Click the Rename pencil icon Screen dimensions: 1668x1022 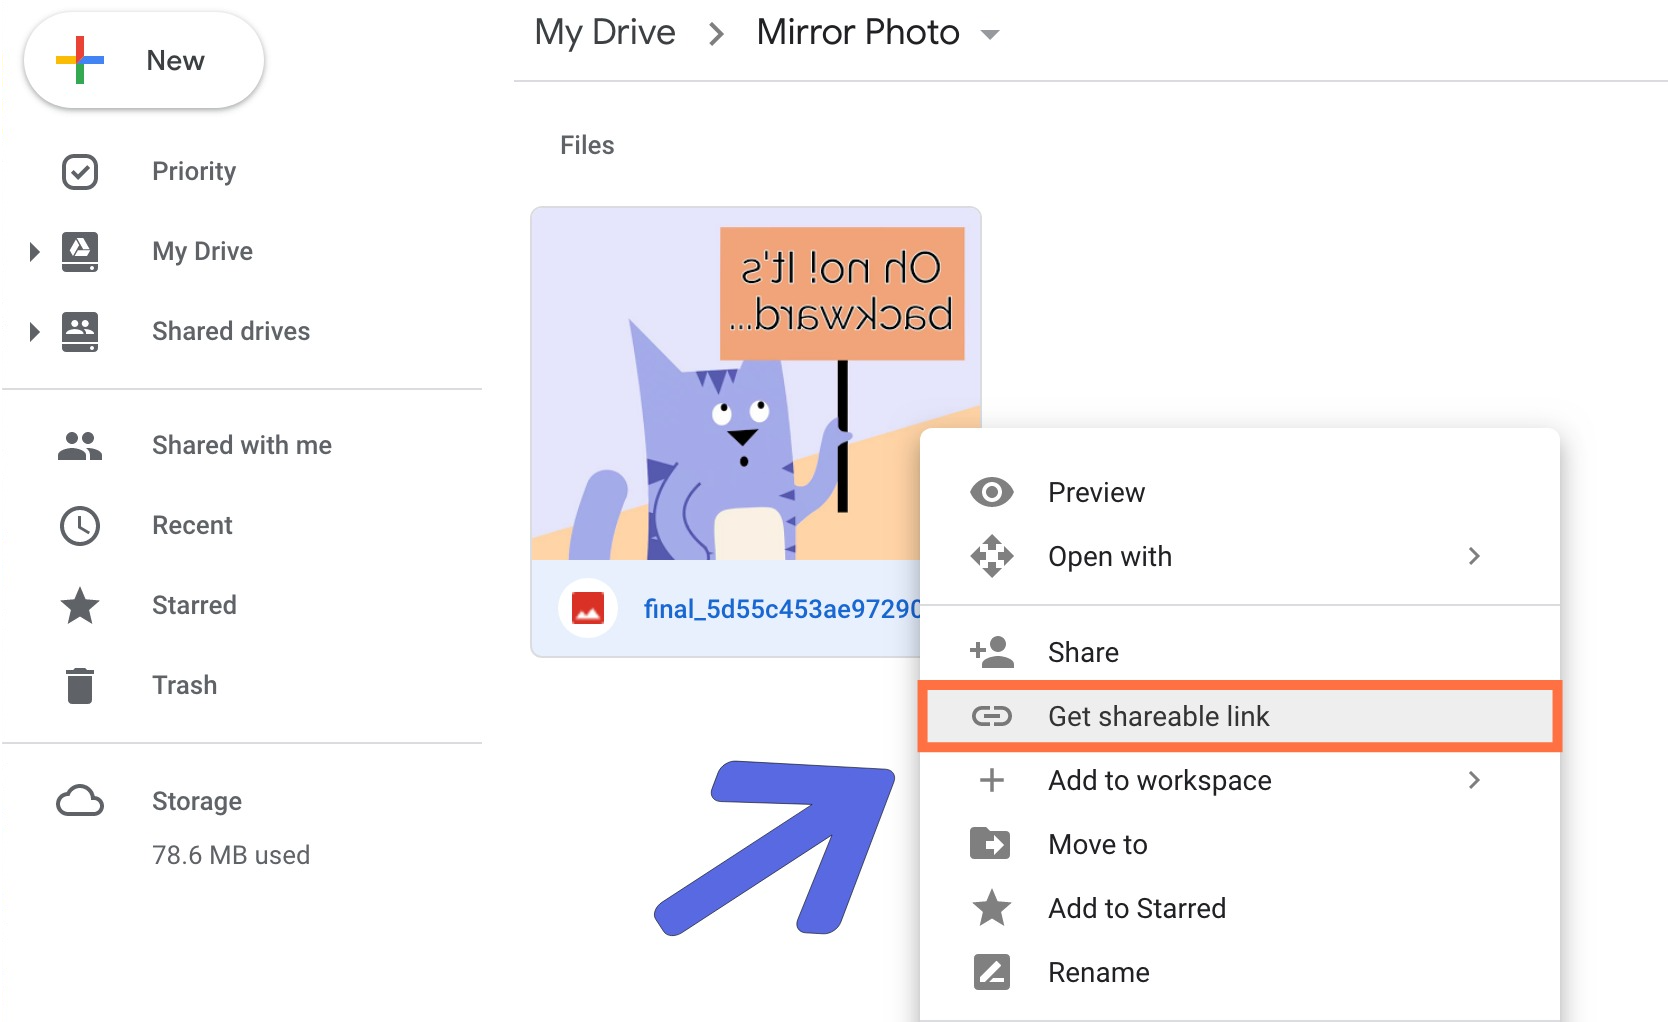tap(991, 972)
